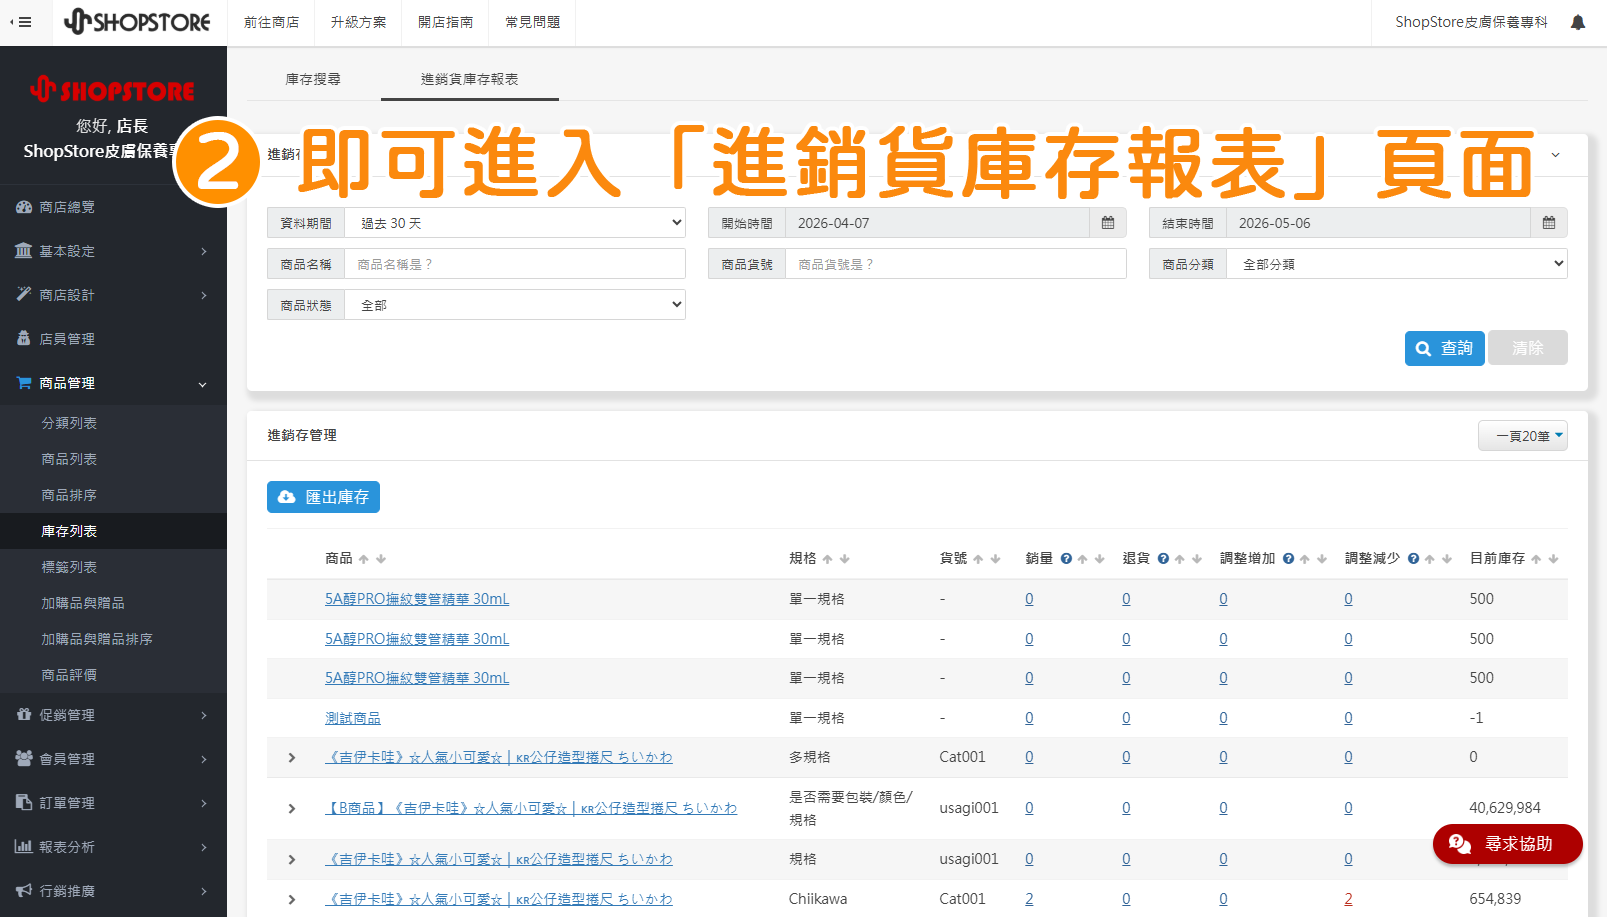Open the ShopStore皮膚保養專科 account menu
1607x917 pixels.
point(1471,22)
